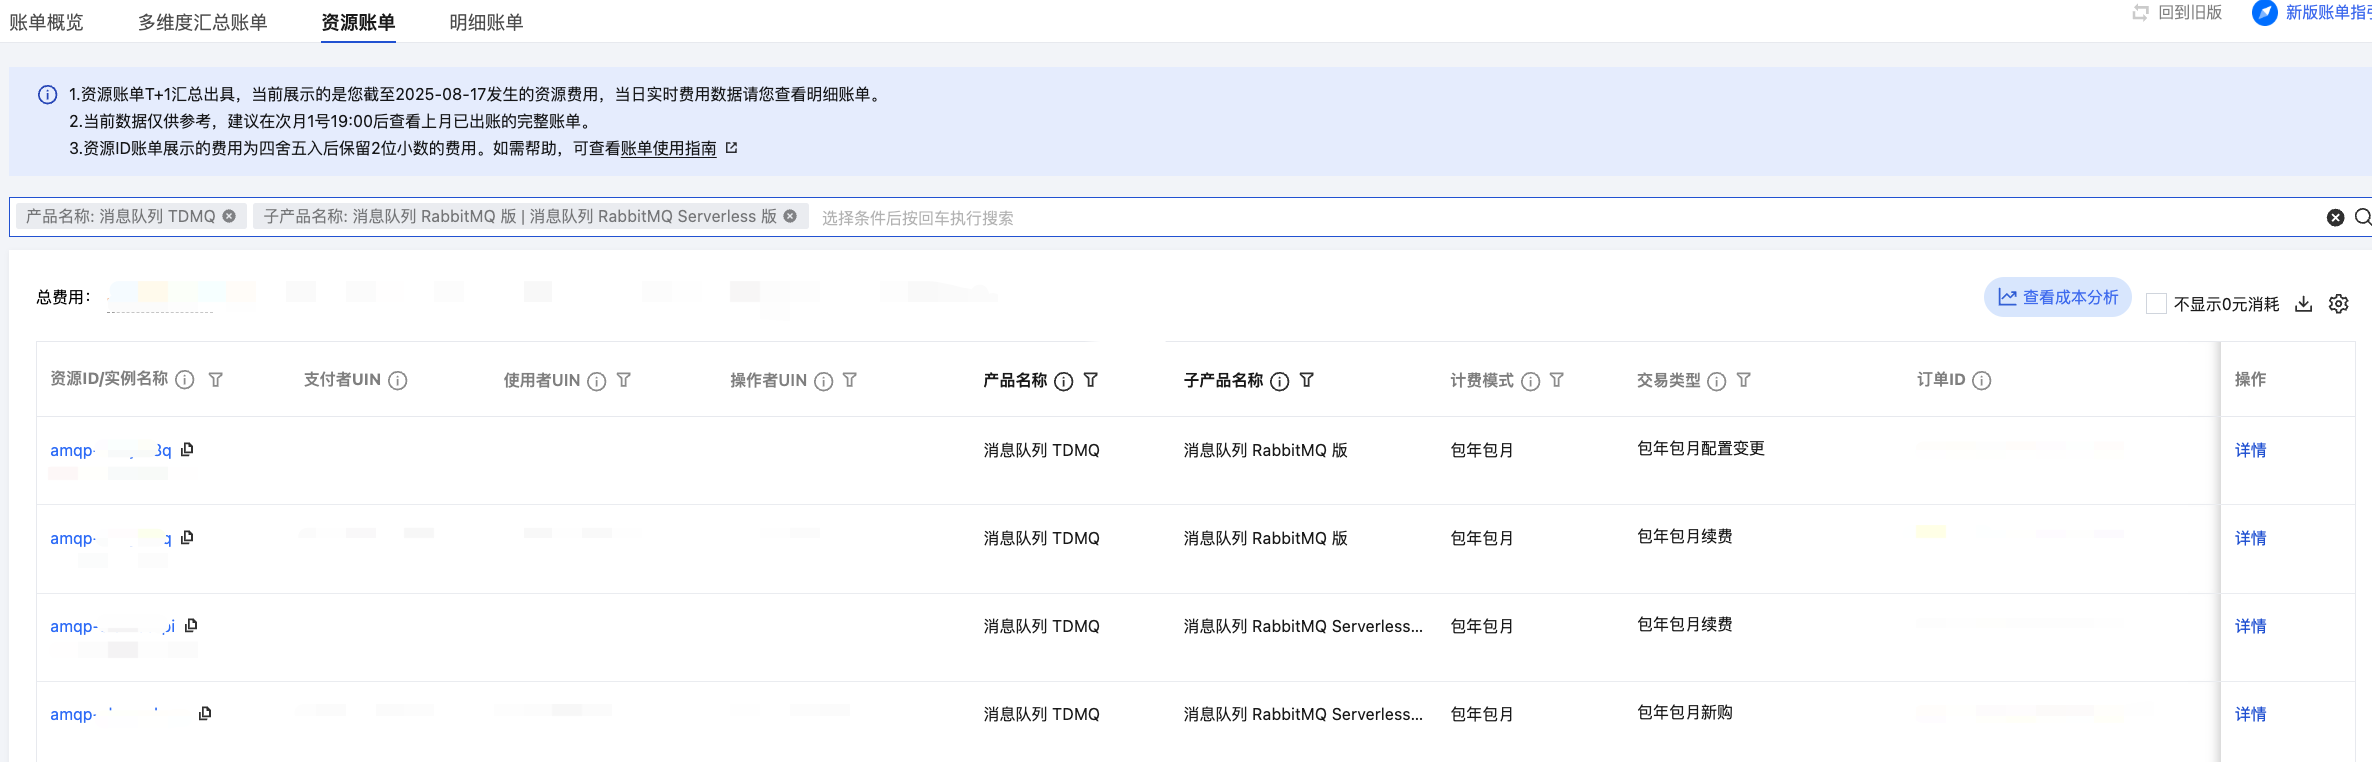Image resolution: width=2372 pixels, height=762 pixels.
Task: Clear all search filter conditions
Action: (2335, 217)
